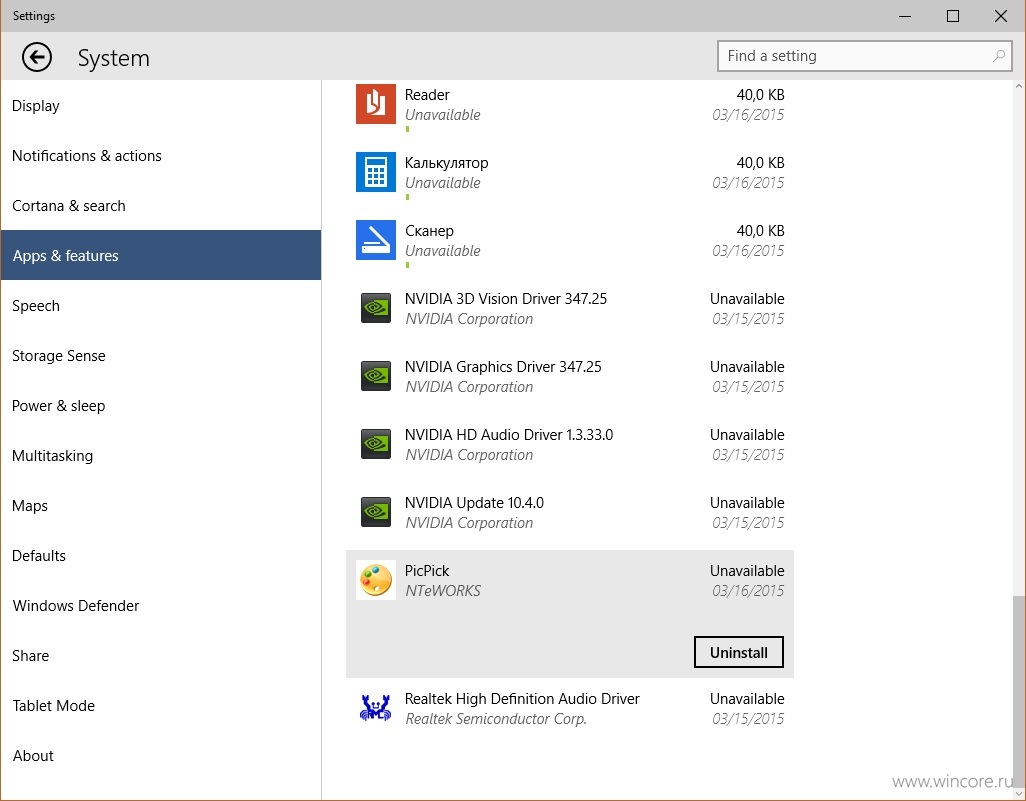Click the Reader 40,0 KB size
Screen dimensions: 1026x801
tap(760, 95)
